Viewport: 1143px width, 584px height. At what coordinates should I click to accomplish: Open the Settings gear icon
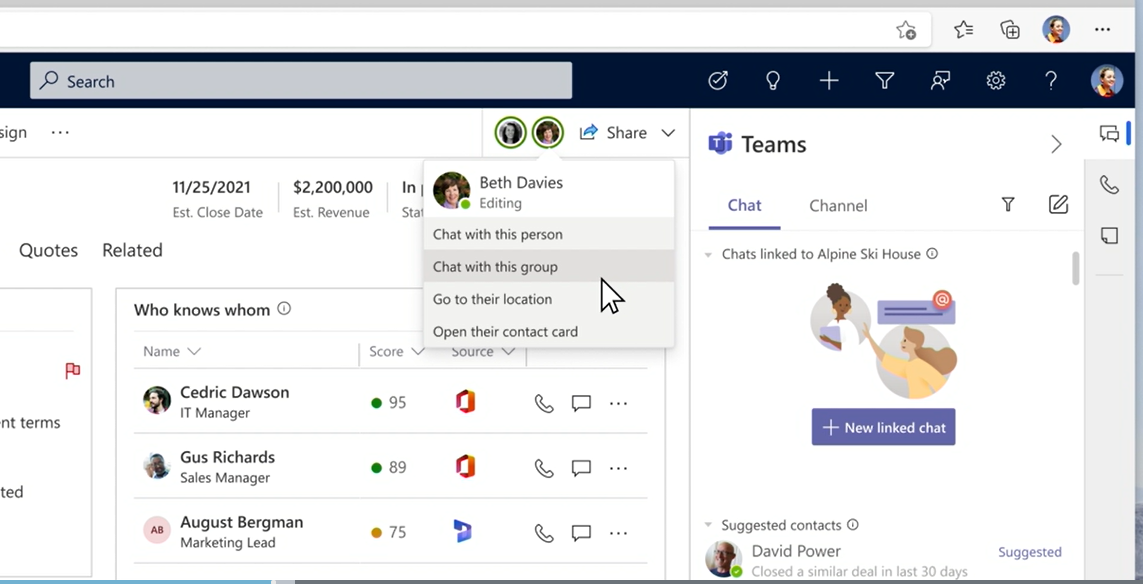tap(996, 80)
